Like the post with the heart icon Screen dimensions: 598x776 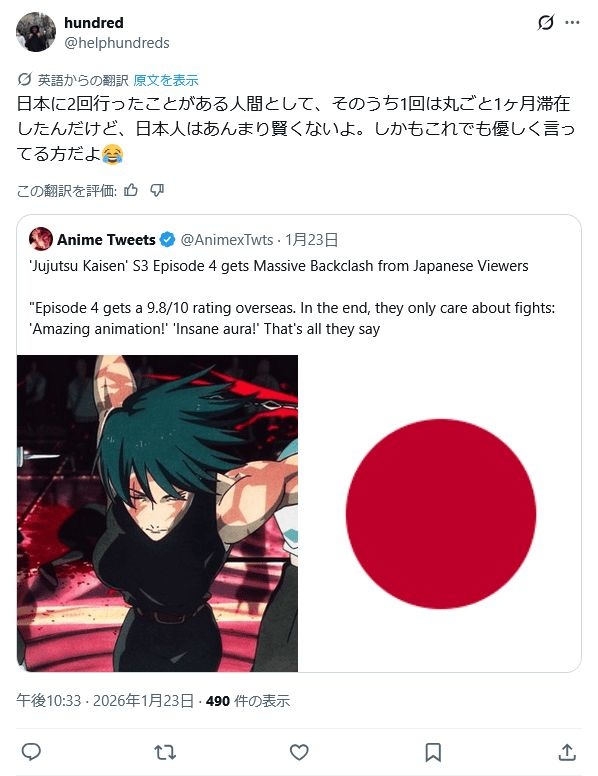(299, 752)
